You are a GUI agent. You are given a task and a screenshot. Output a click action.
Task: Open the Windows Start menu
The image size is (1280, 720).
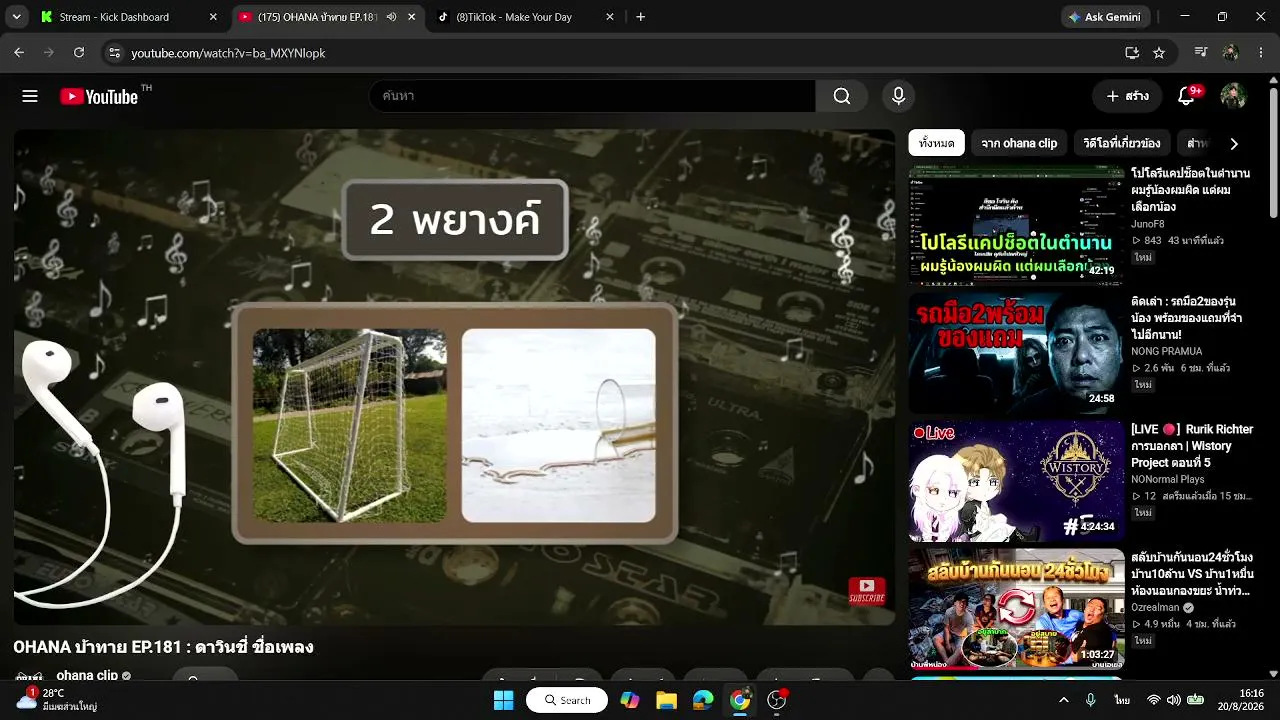(x=503, y=700)
